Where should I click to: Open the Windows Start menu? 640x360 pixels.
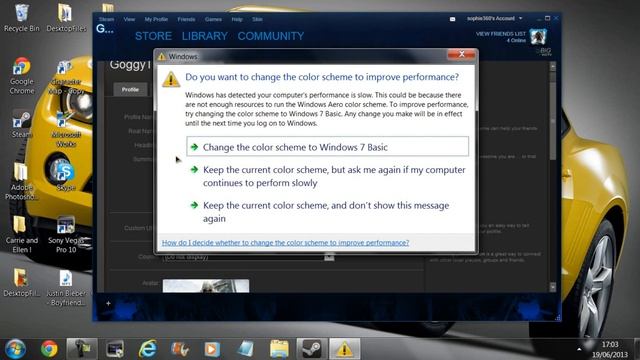click(x=15, y=349)
